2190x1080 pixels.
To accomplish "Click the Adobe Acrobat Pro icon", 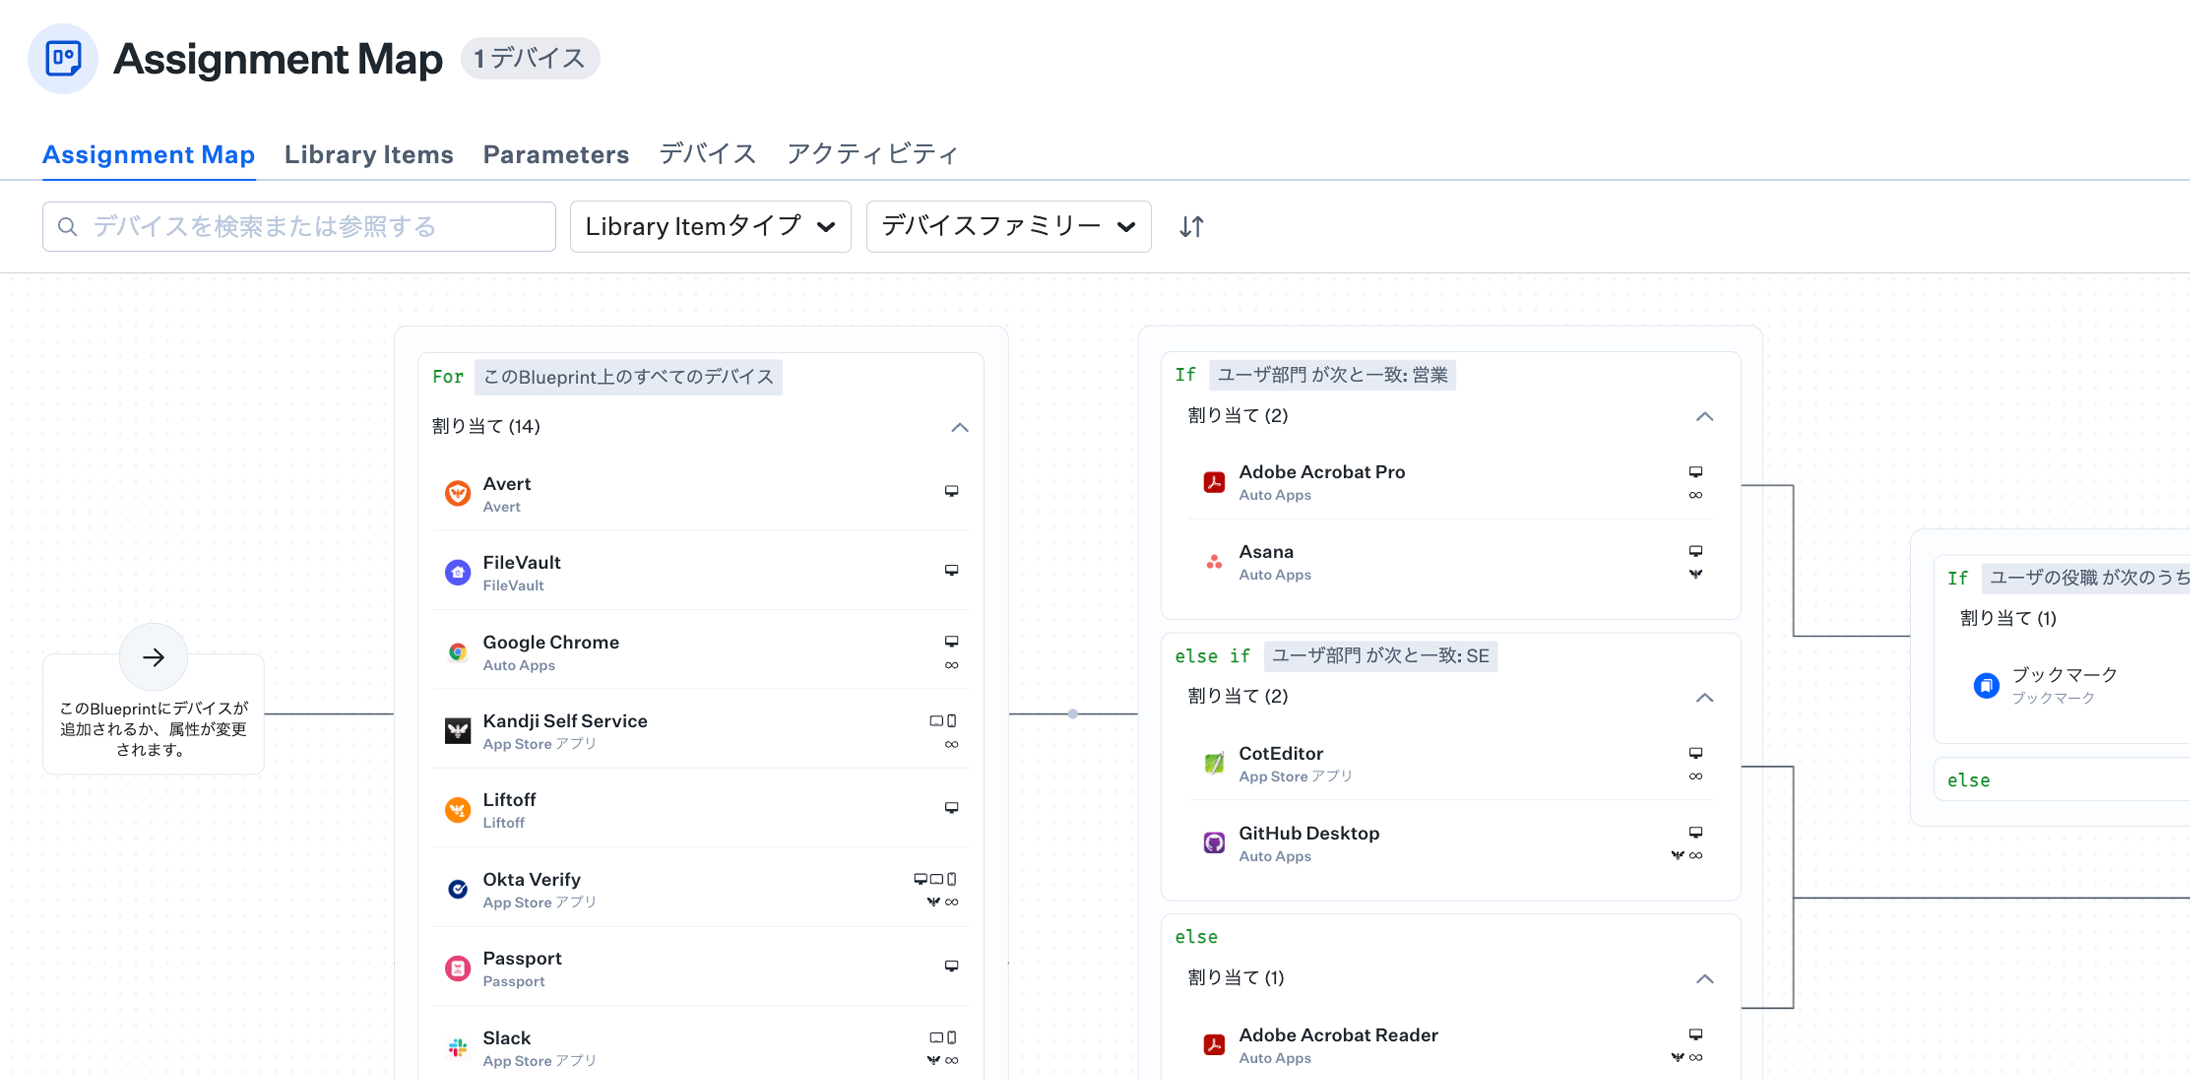I will tap(1213, 481).
